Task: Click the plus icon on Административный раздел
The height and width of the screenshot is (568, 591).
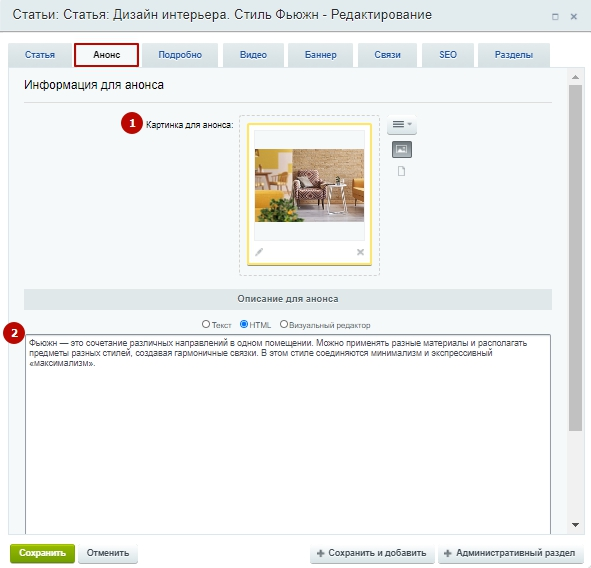Action: [x=447, y=553]
